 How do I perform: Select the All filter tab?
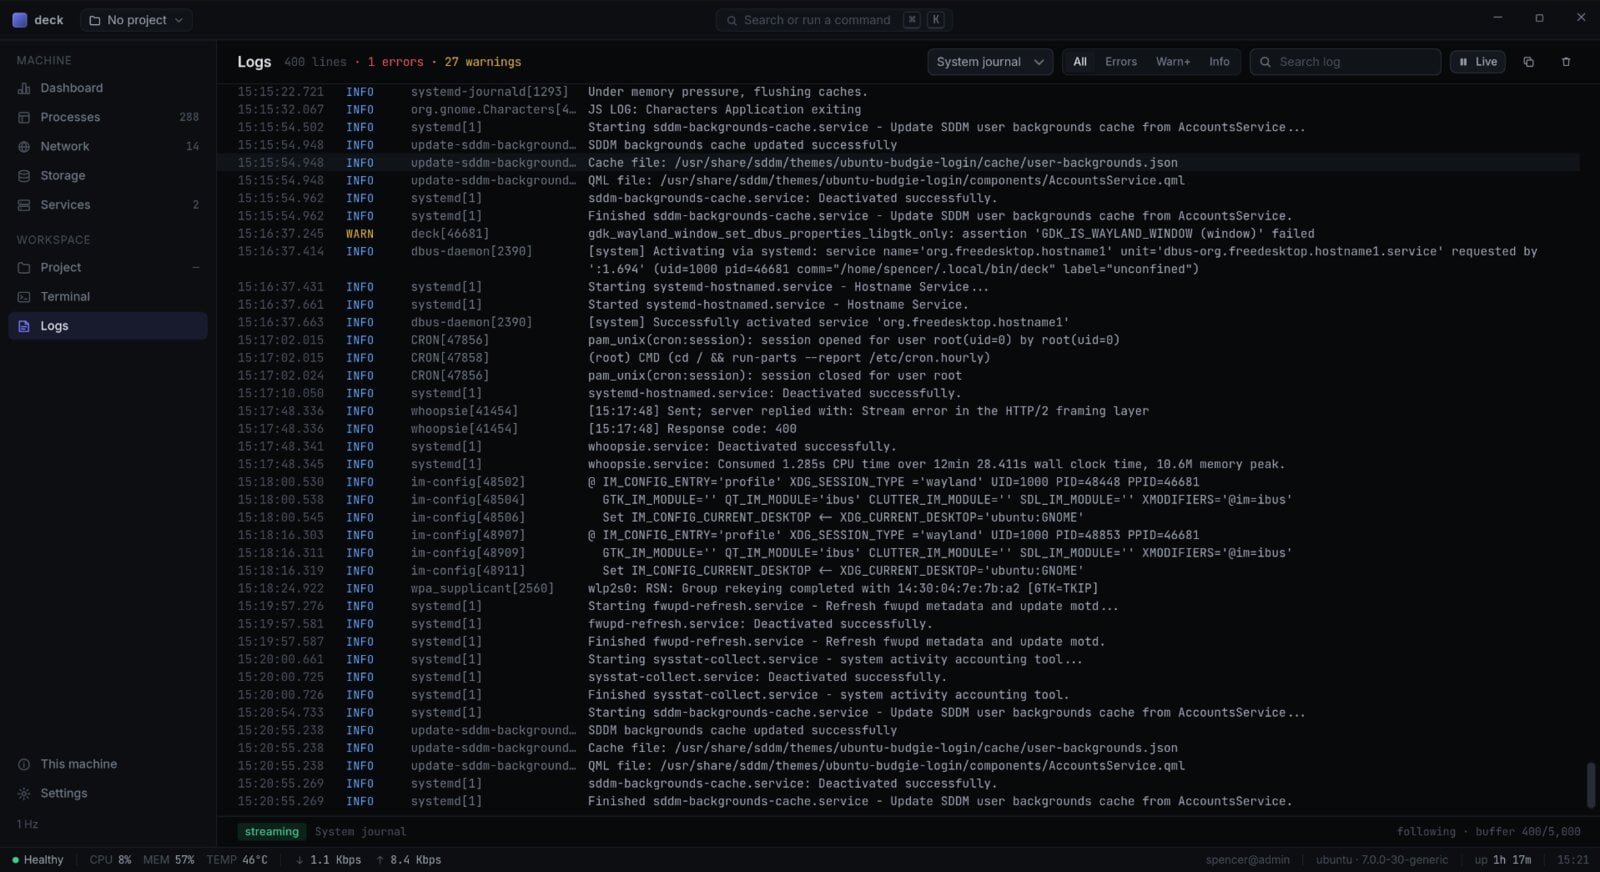1080,62
